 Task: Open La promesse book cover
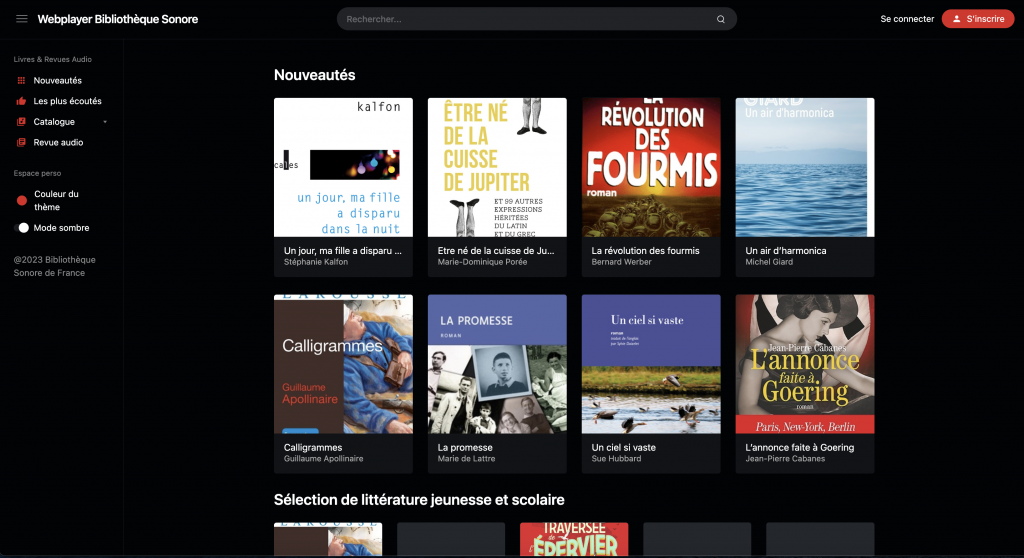coord(497,364)
